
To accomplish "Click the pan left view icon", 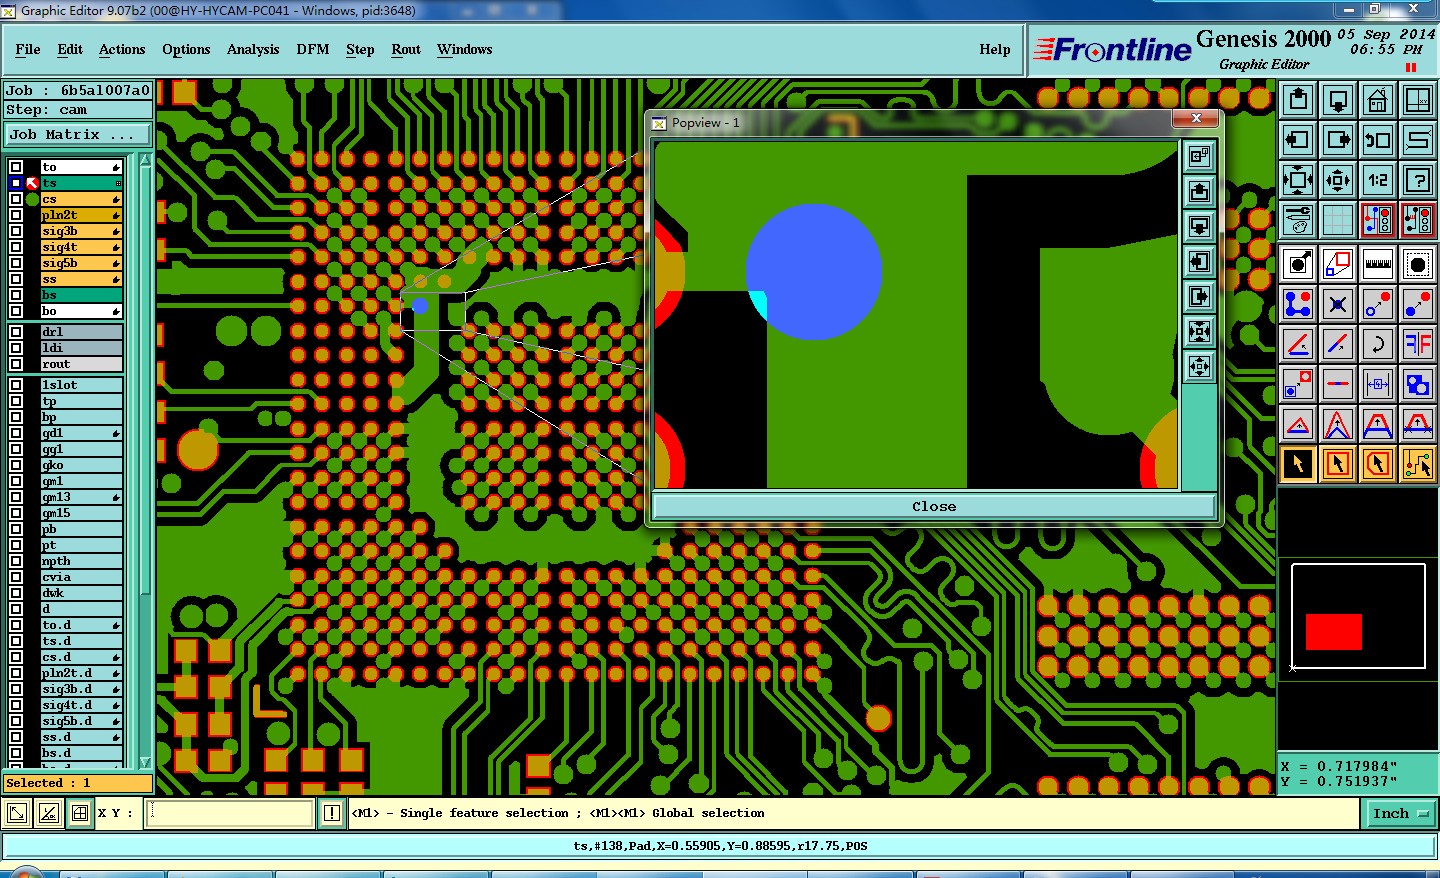I will (x=1298, y=140).
